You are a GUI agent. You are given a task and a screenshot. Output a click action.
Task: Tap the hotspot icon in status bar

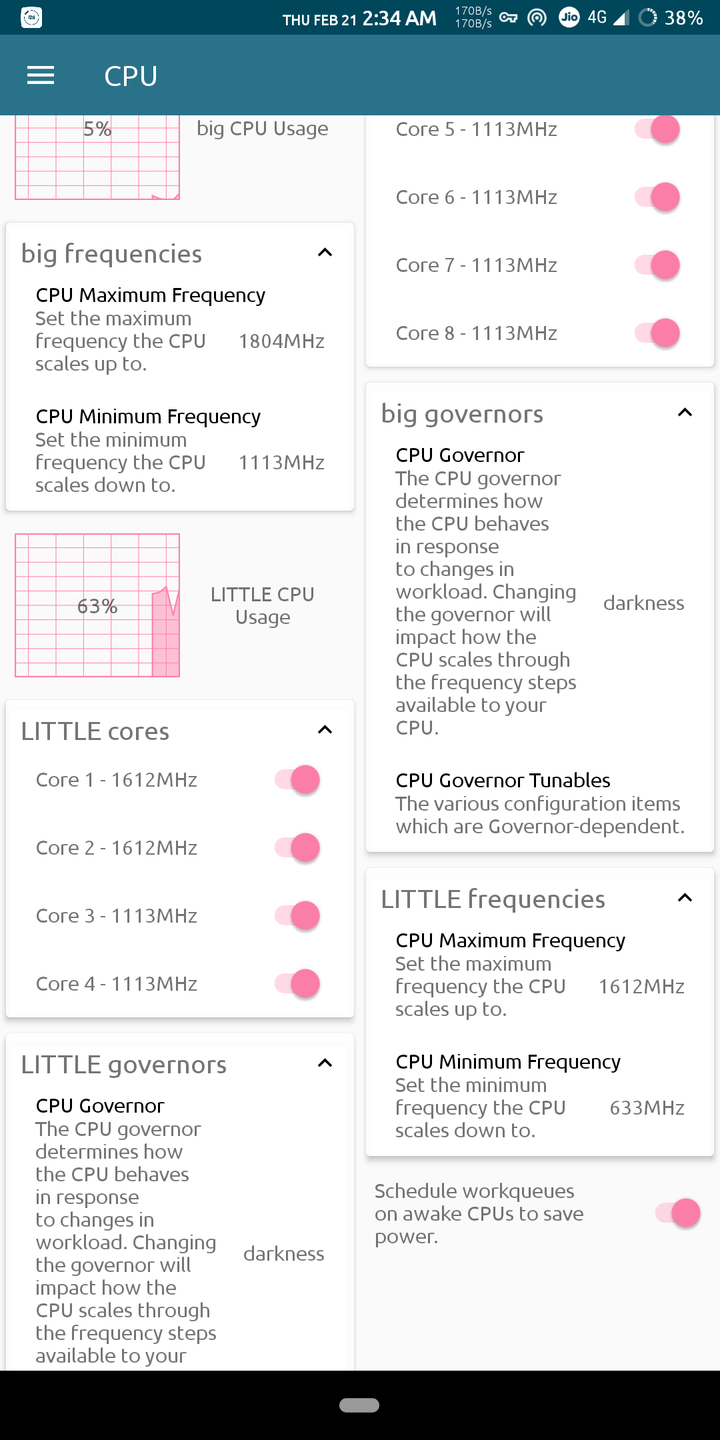[537, 18]
